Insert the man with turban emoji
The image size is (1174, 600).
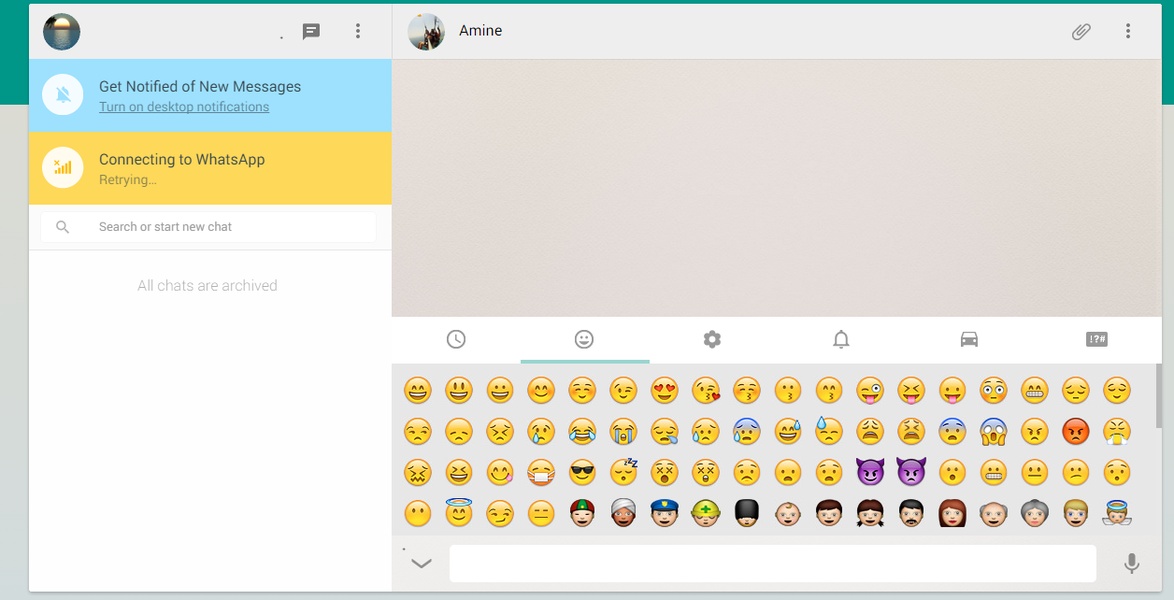623,513
